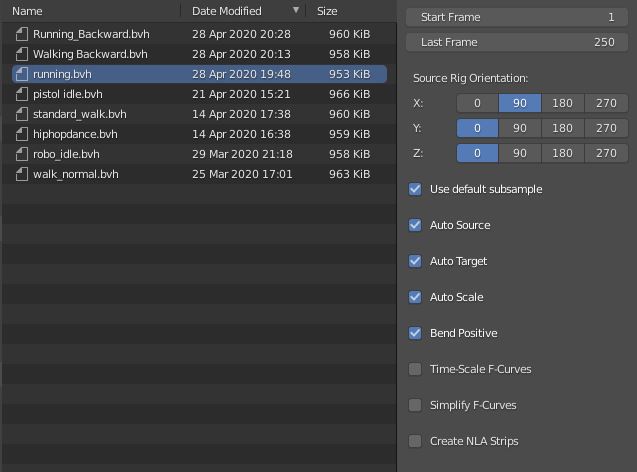Select the walk_normal.bvh file name

[x=76, y=174]
